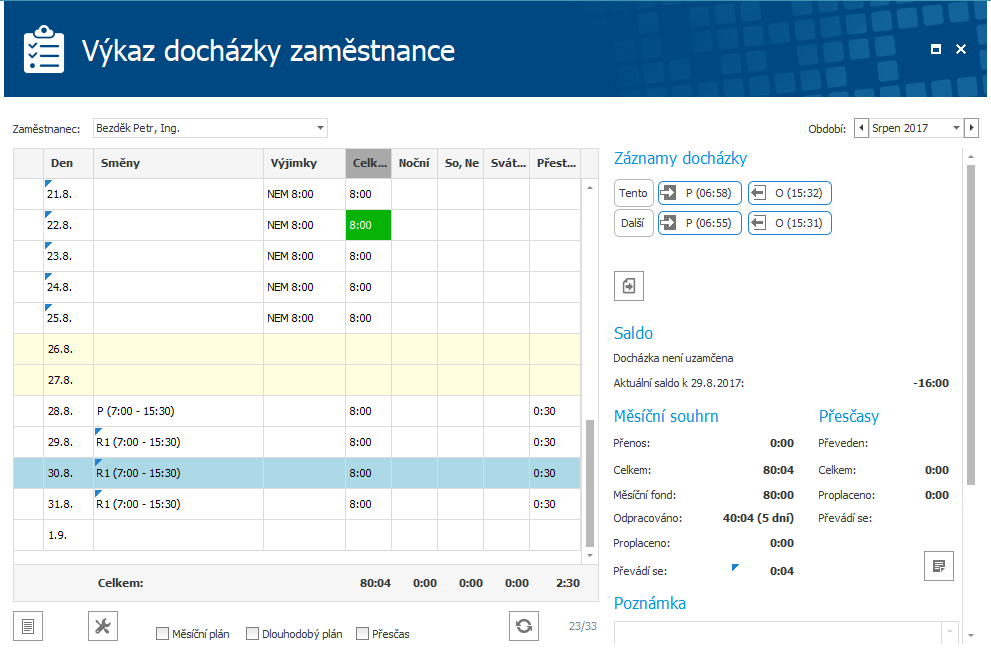Click the import document icon under attendance records
The width and height of the screenshot is (991, 658).
point(629,286)
